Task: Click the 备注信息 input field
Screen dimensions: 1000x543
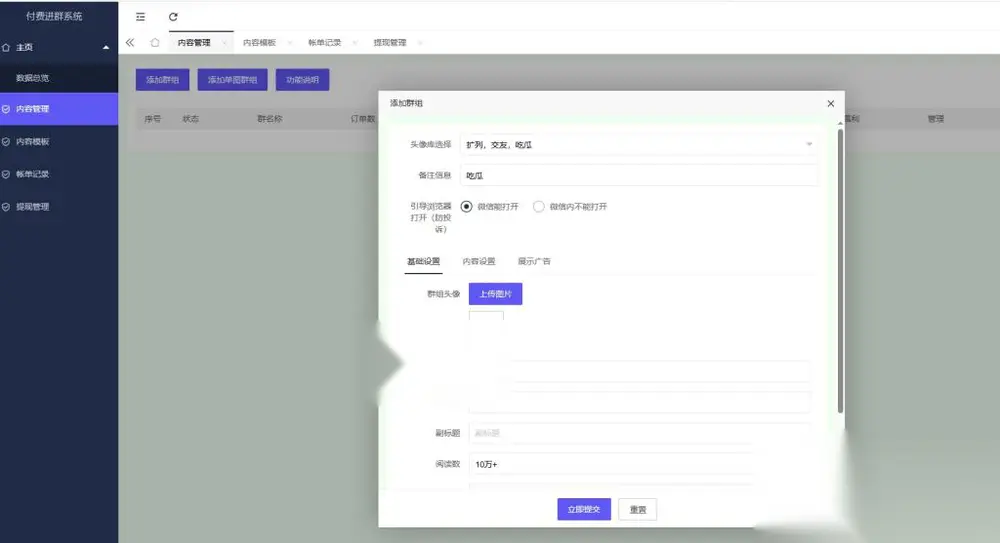Action: (638, 175)
